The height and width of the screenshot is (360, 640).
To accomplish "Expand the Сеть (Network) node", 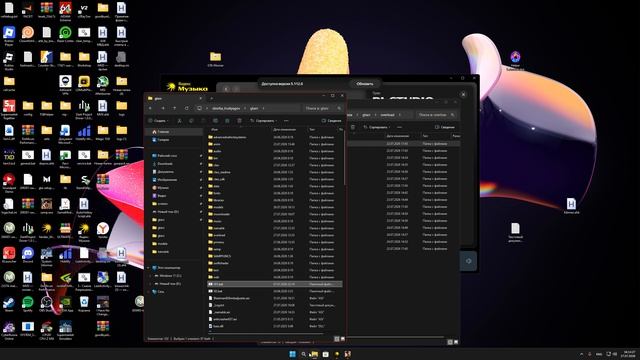I will 149,291.
